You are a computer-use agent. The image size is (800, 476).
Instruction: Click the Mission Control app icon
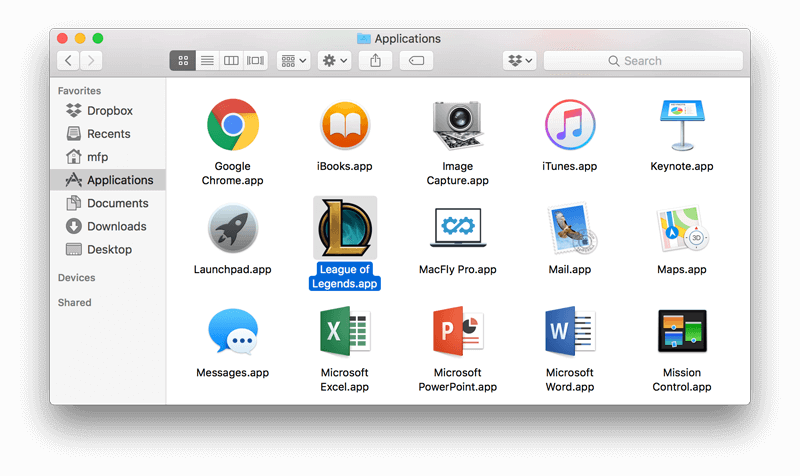tap(682, 333)
